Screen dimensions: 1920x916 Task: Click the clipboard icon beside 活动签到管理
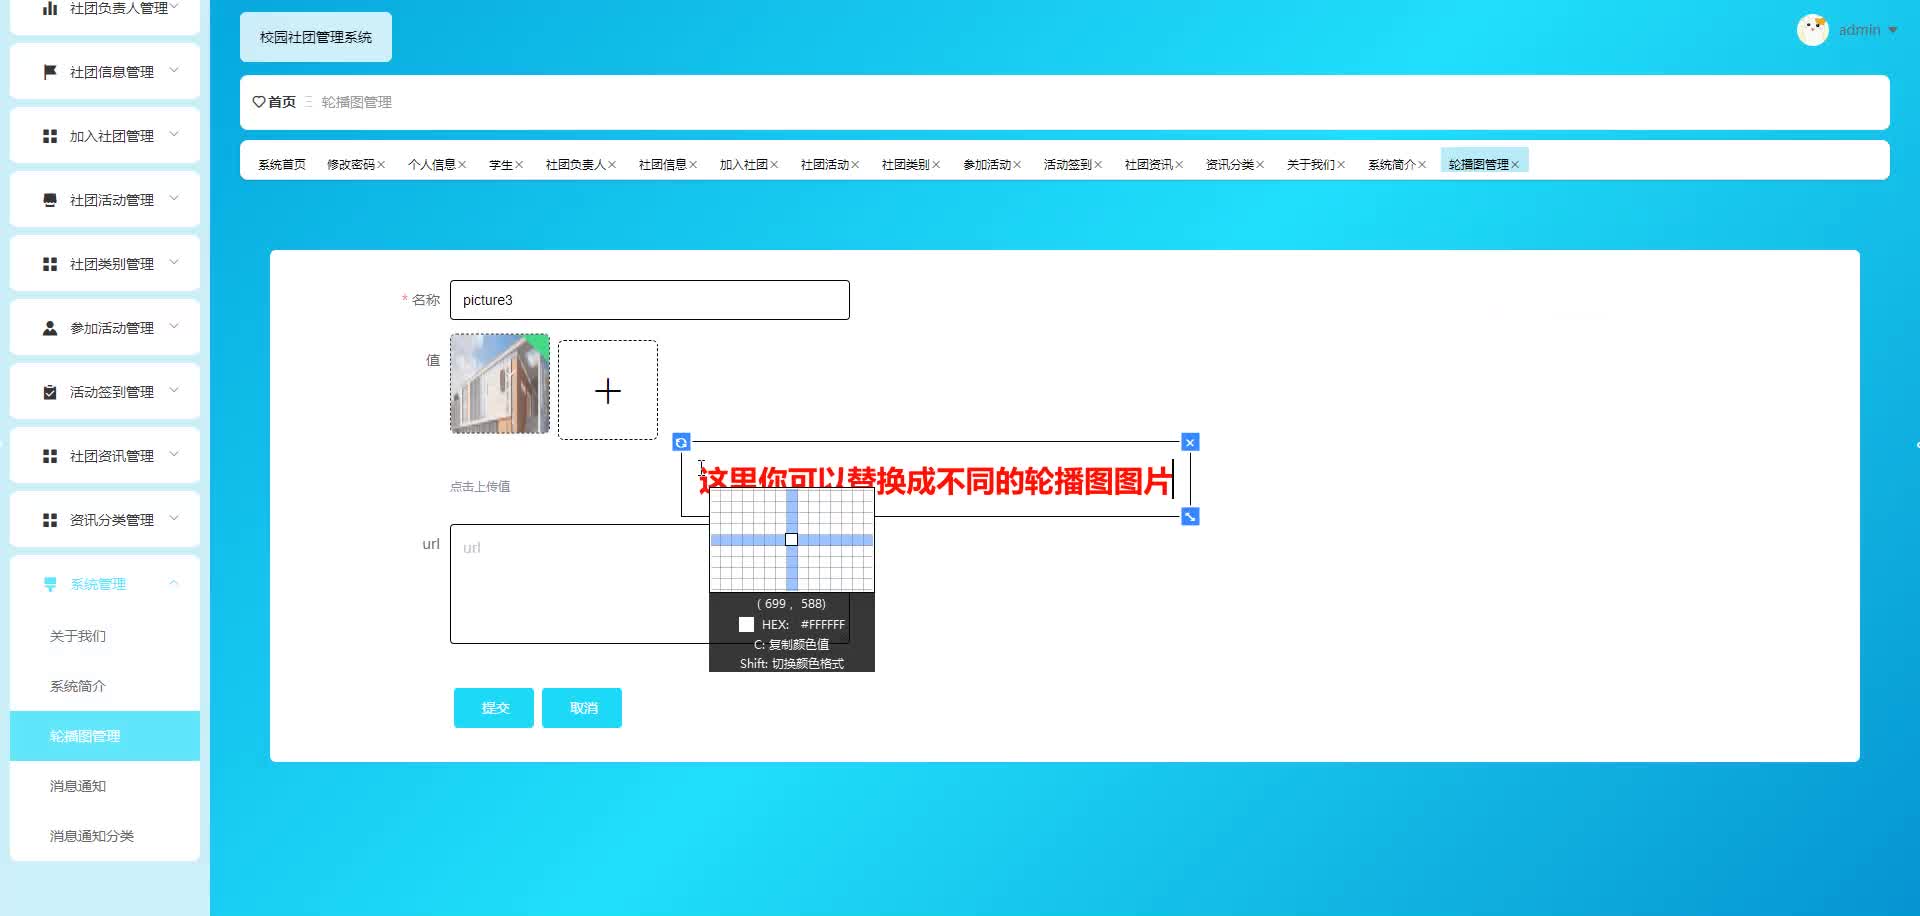click(50, 392)
